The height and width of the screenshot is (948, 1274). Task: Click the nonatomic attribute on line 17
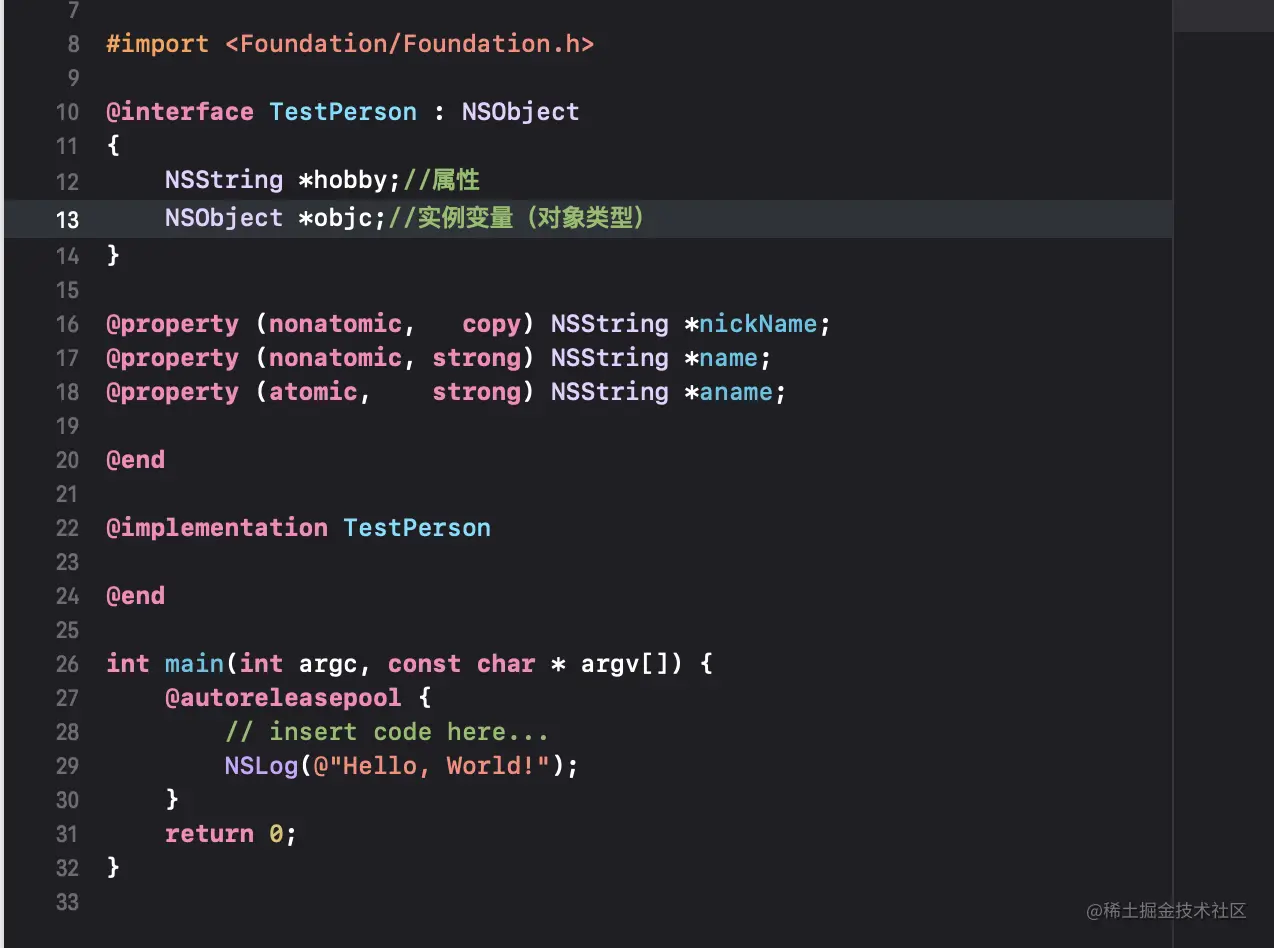[x=335, y=358]
